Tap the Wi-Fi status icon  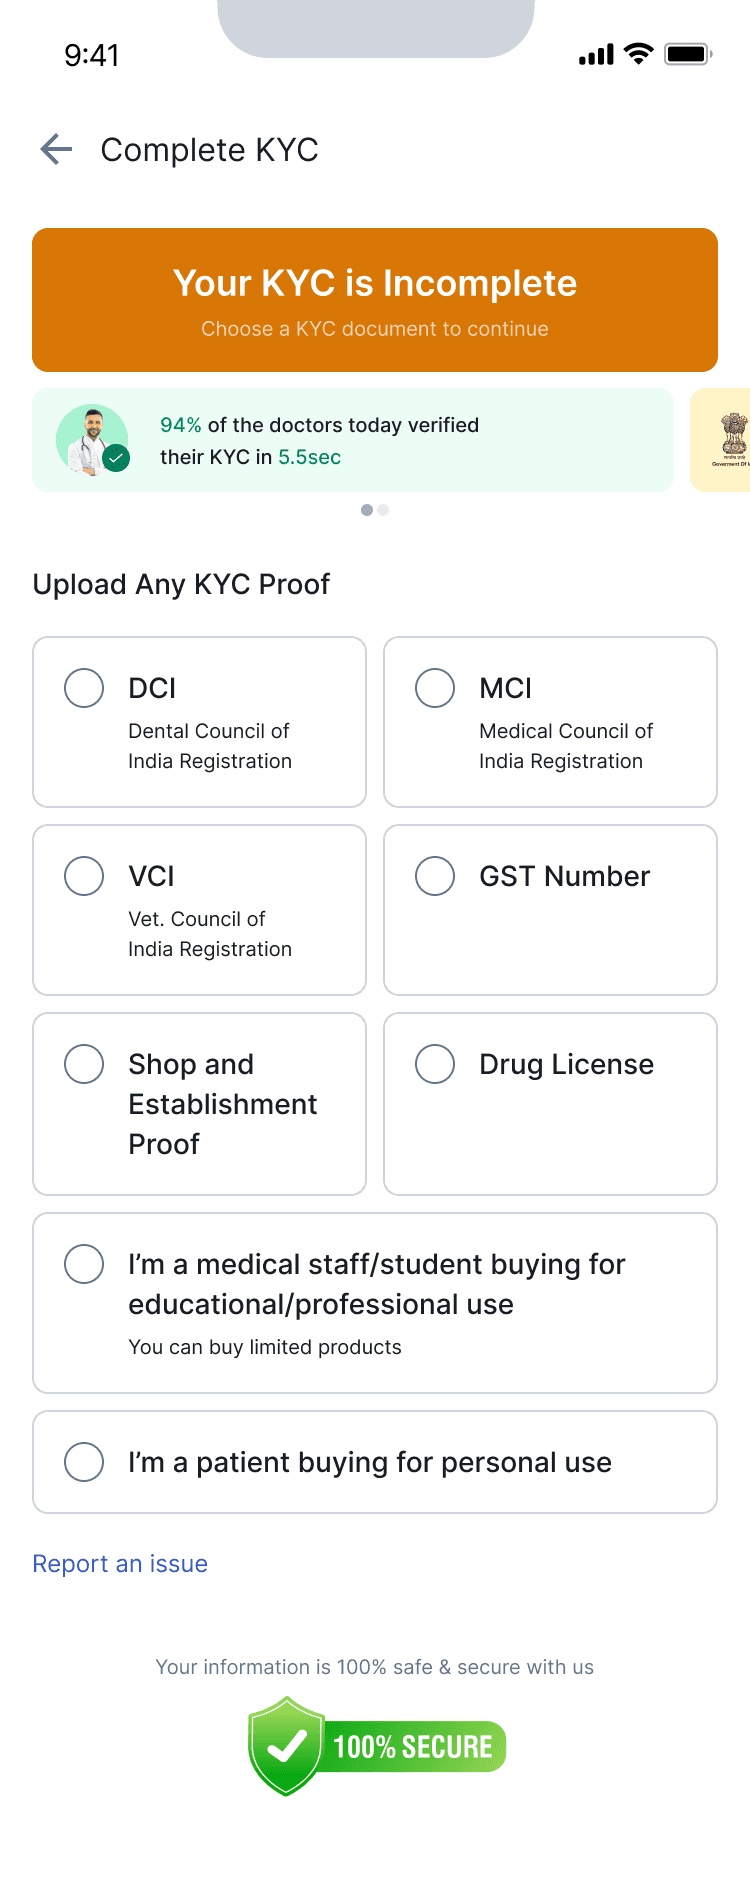pos(637,54)
